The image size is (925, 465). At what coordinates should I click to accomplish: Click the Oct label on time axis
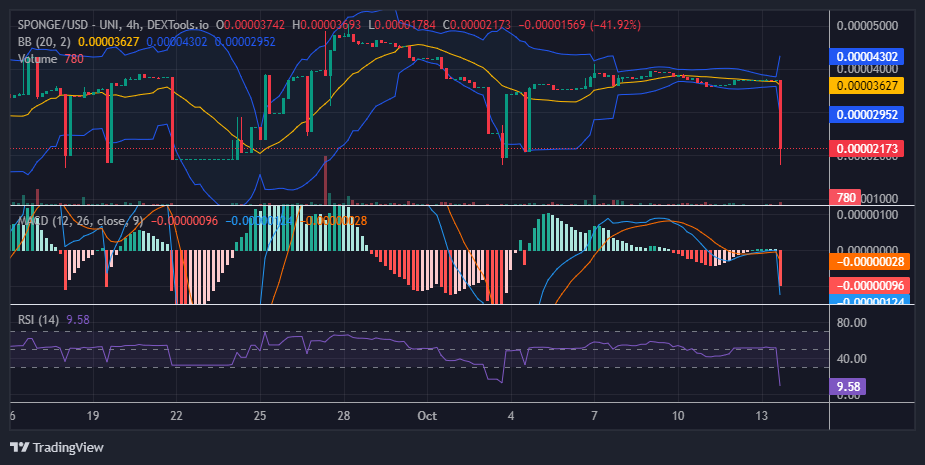[x=427, y=415]
